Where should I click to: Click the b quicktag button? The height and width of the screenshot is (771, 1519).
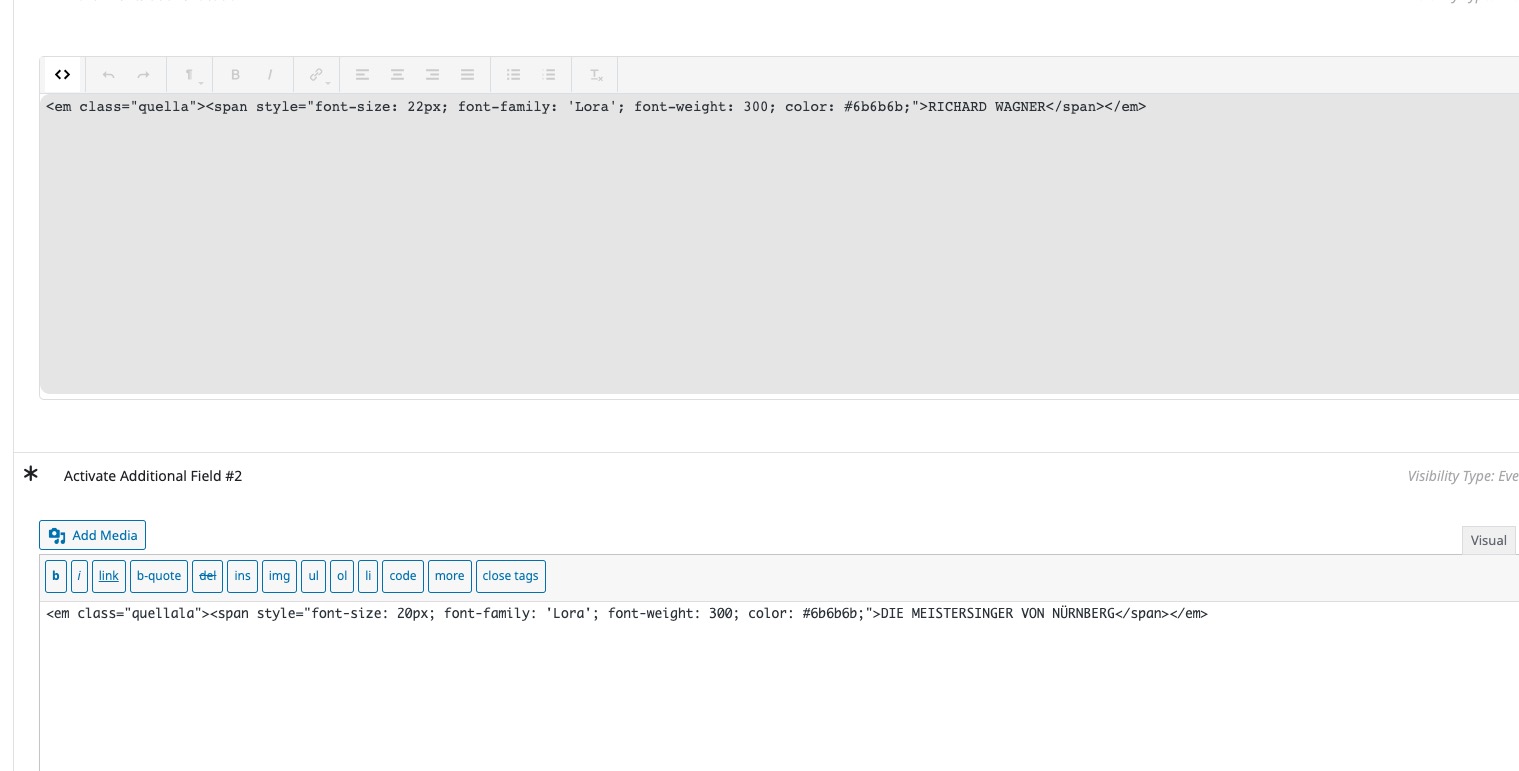click(x=56, y=576)
